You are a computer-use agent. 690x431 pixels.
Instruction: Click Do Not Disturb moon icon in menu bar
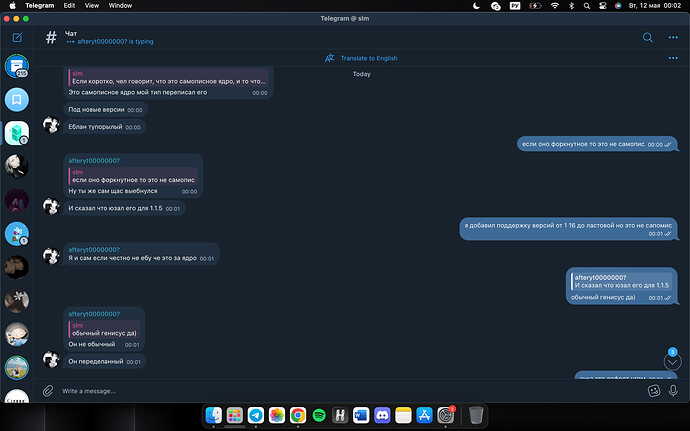(476, 6)
